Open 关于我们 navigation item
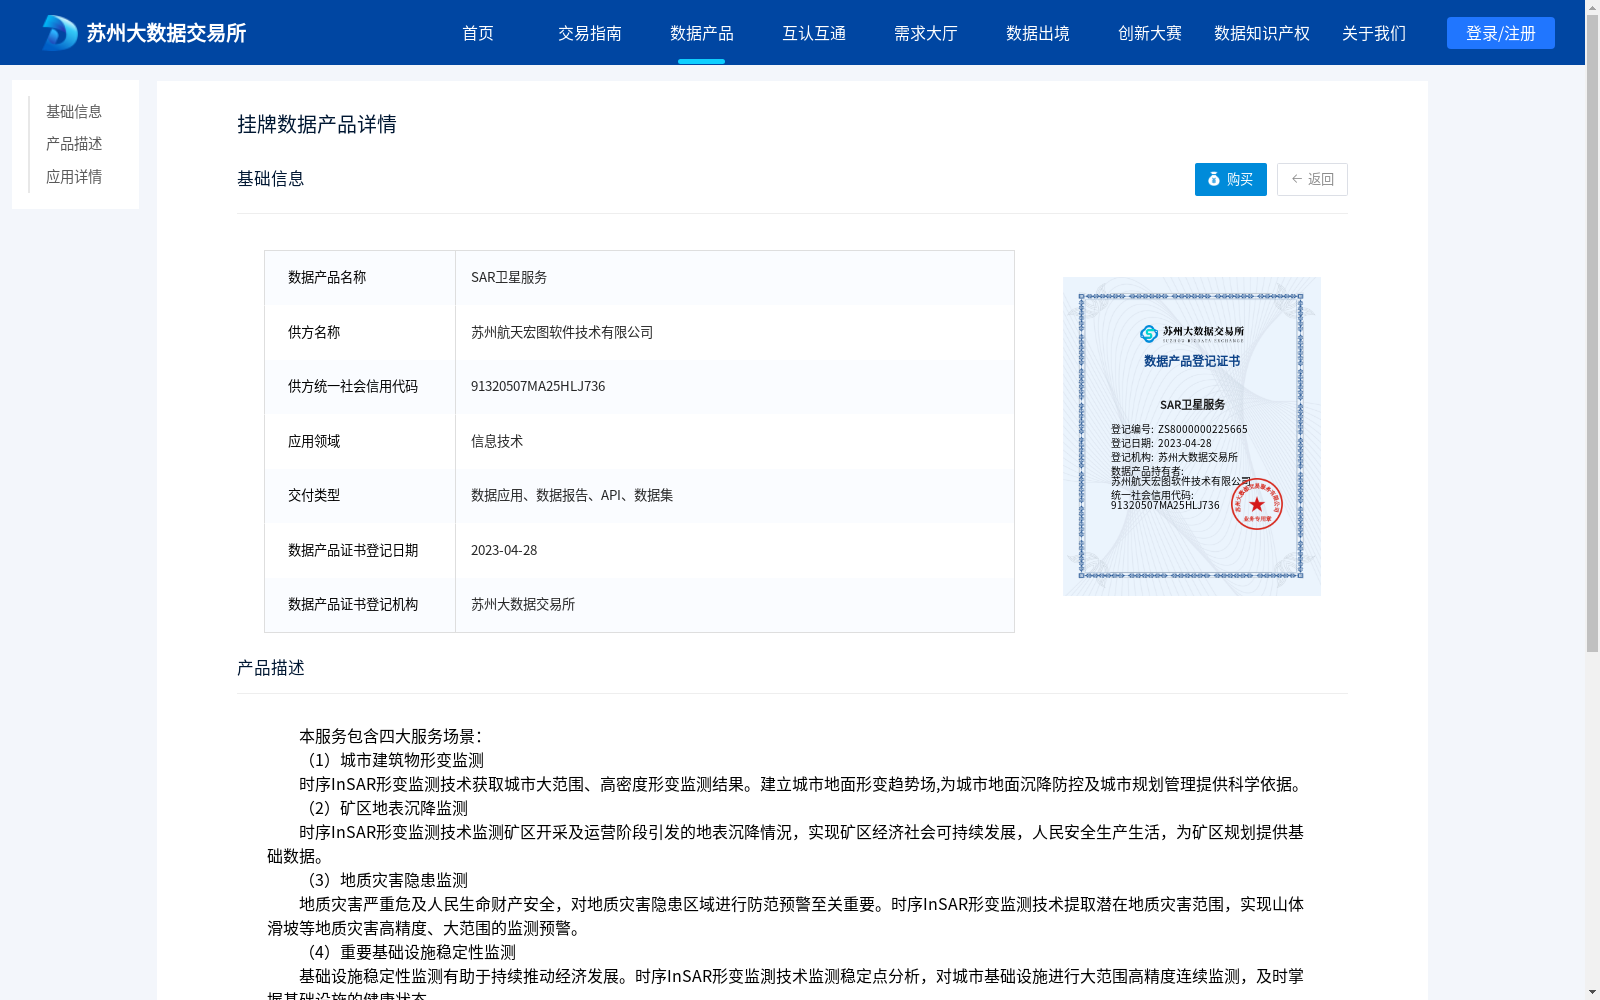Screen dimensions: 1600x1000 click(1374, 33)
